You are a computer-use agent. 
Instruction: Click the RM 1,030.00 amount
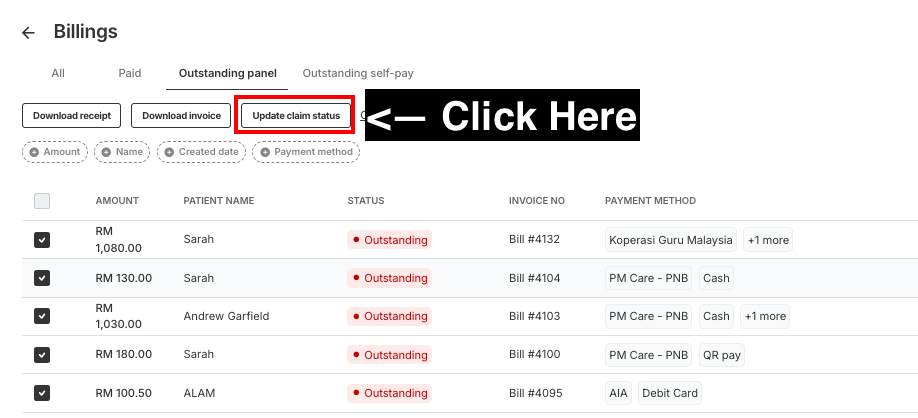click(118, 316)
